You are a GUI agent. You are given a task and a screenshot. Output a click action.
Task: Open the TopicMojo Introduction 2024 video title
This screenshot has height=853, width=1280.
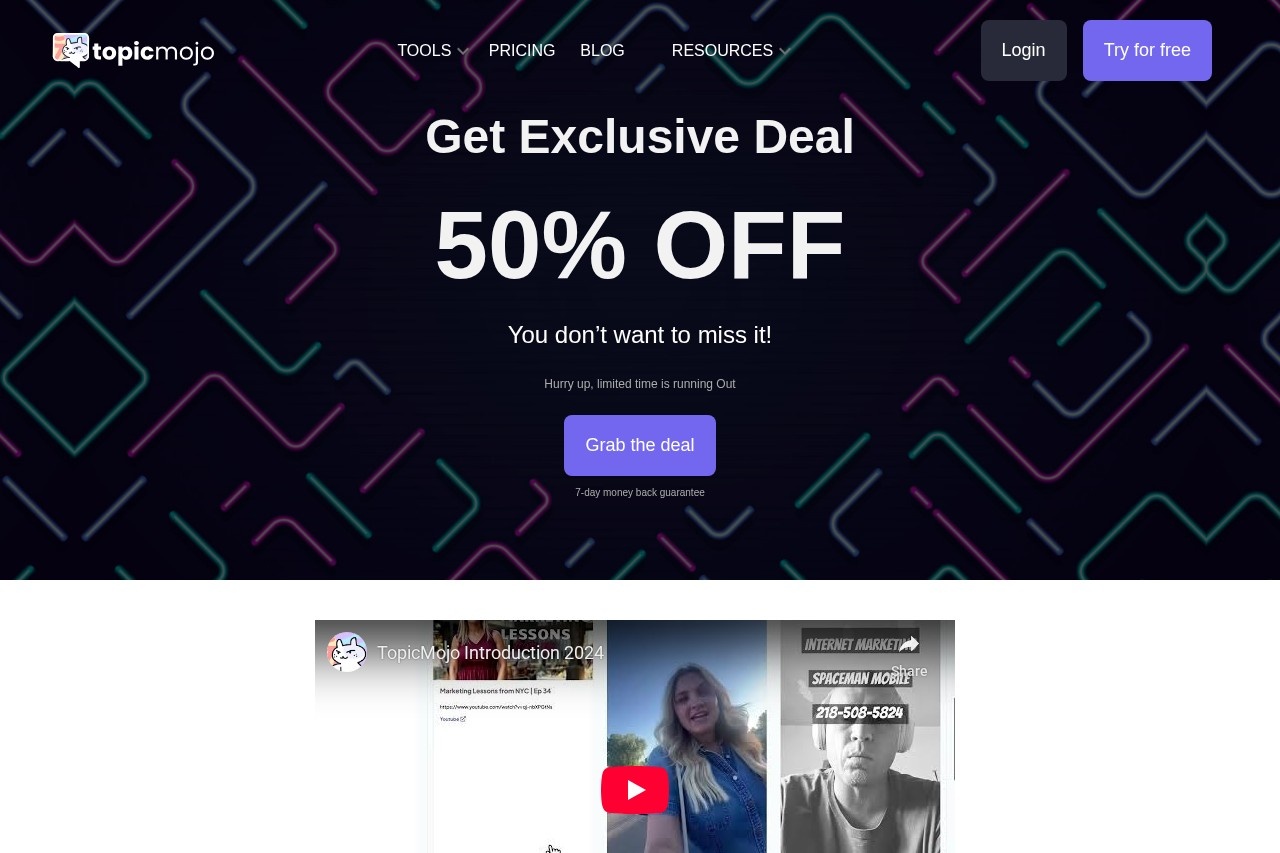[x=490, y=653]
